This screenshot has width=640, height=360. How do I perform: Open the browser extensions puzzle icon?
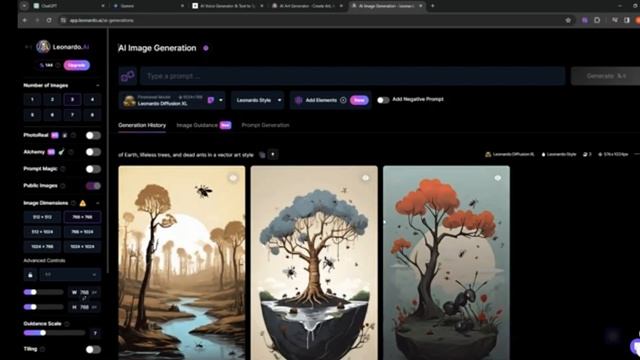597,20
